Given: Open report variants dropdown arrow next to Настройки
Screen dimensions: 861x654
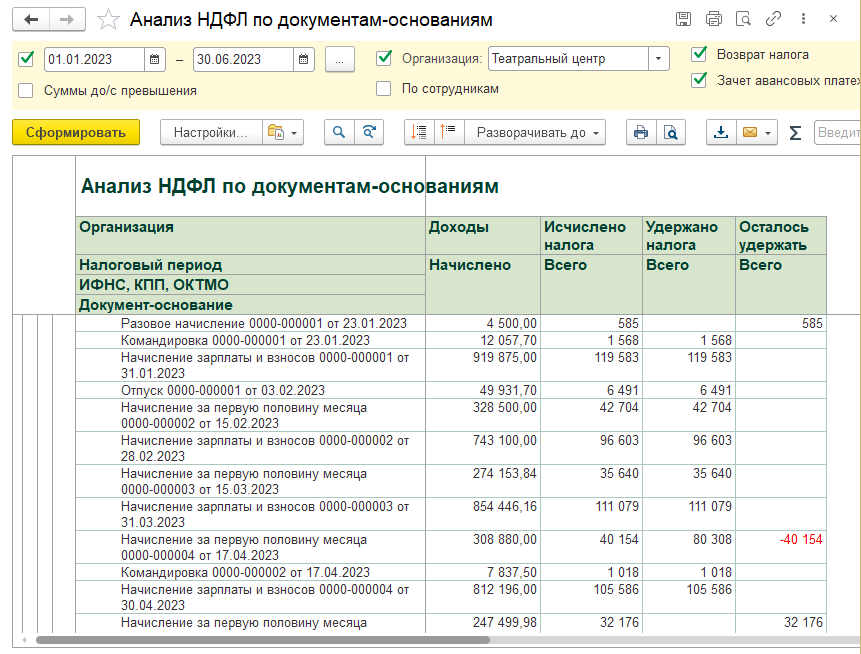Looking at the screenshot, I should click(x=294, y=133).
